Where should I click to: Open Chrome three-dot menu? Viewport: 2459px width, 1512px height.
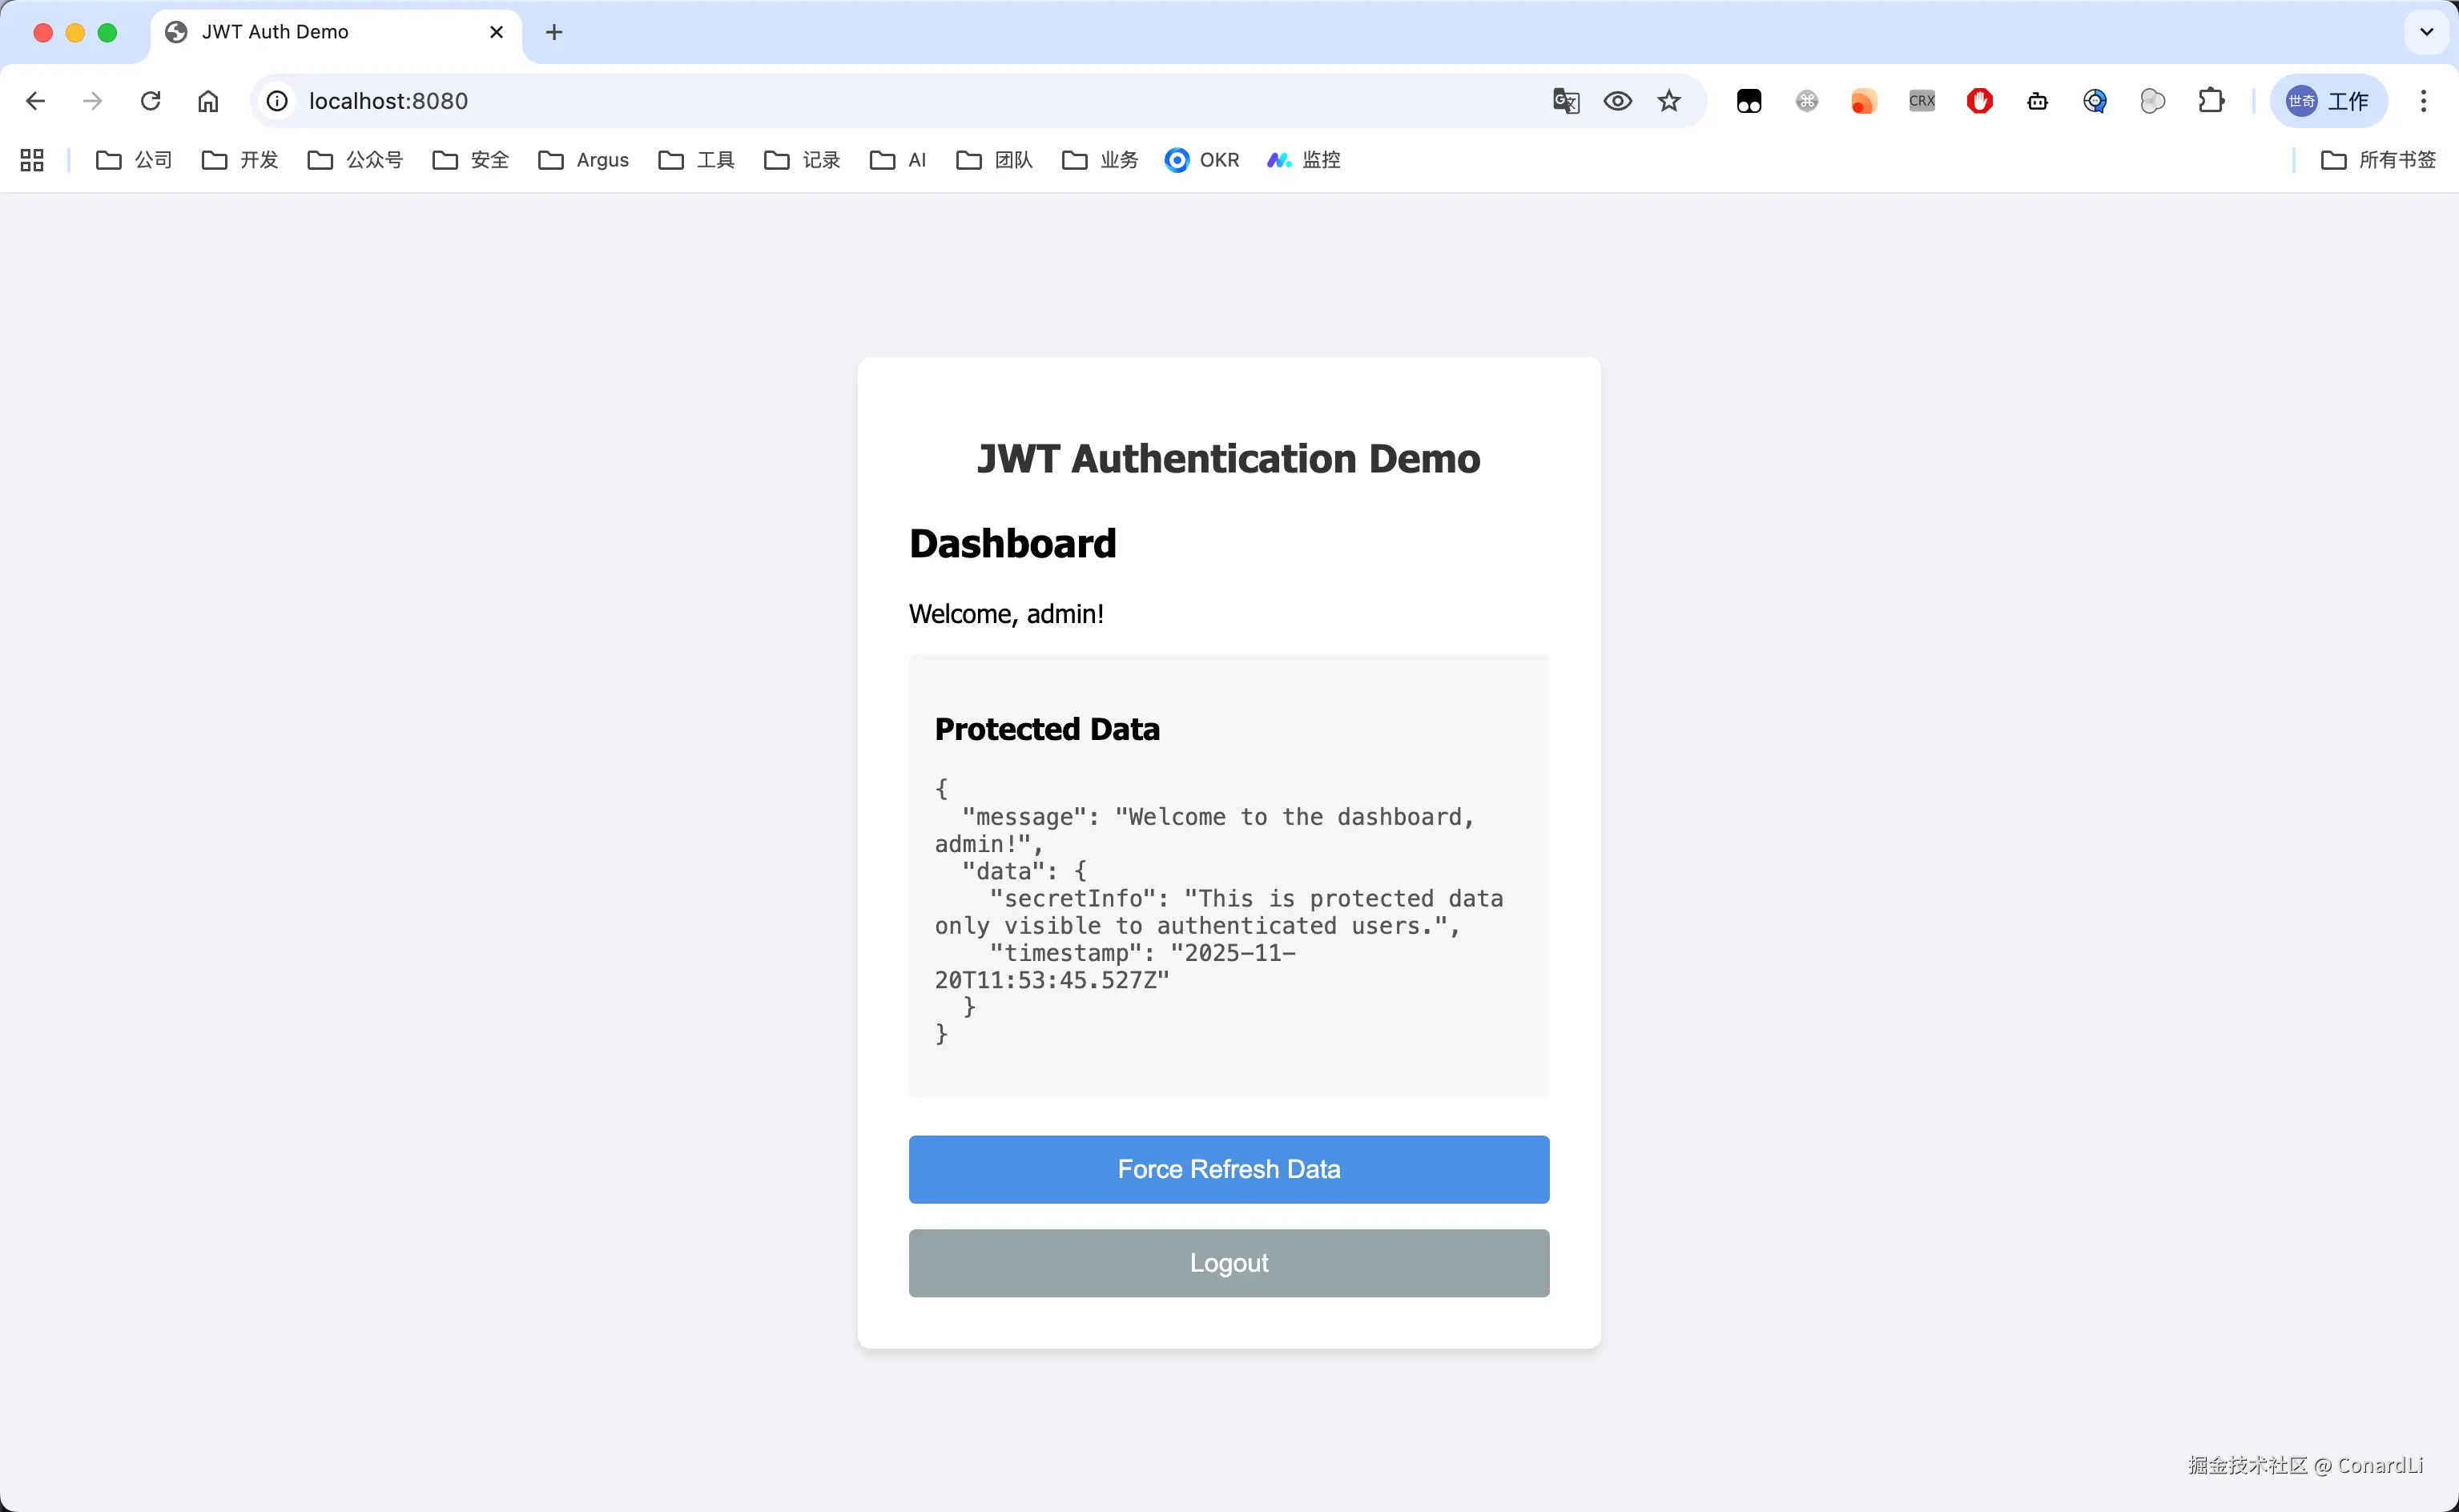(x=2423, y=101)
